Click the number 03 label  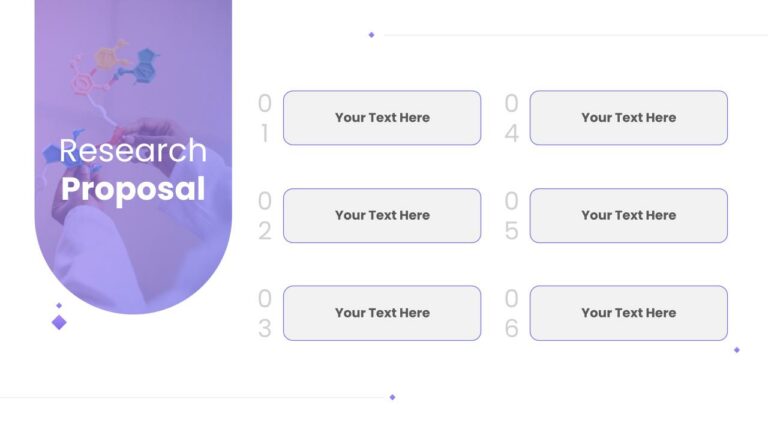coord(264,313)
